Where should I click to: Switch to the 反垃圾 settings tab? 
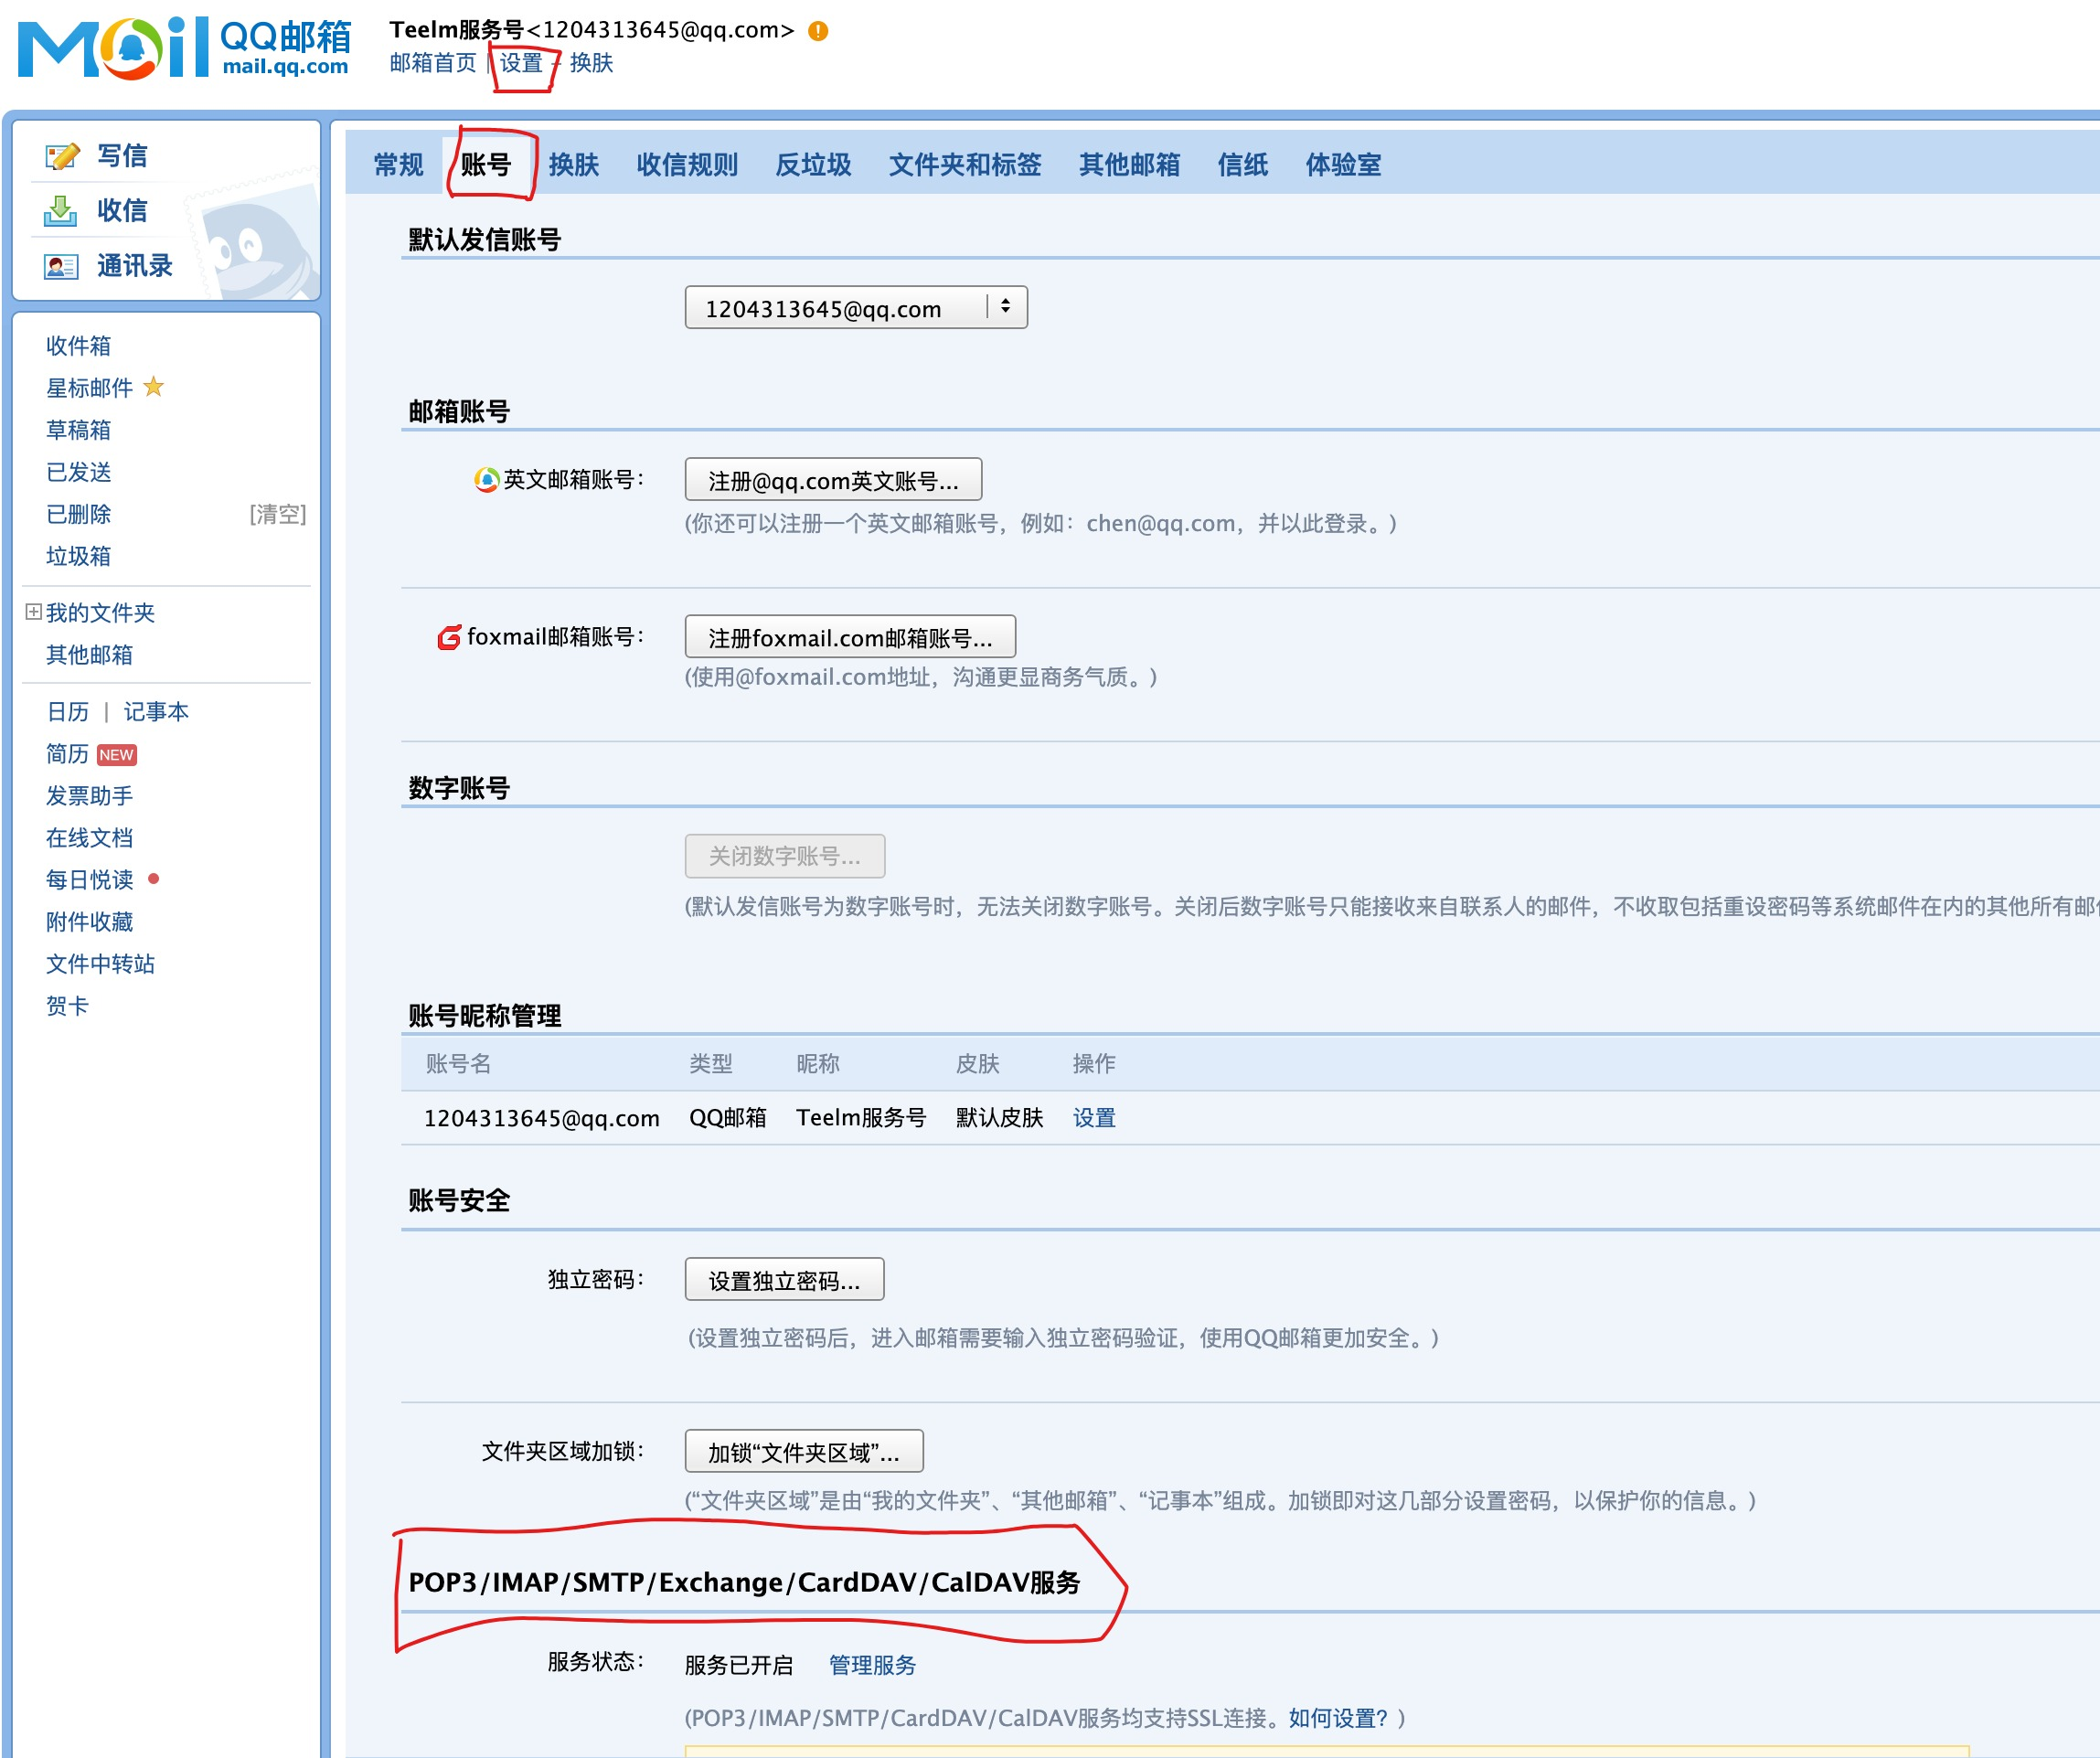tap(812, 165)
